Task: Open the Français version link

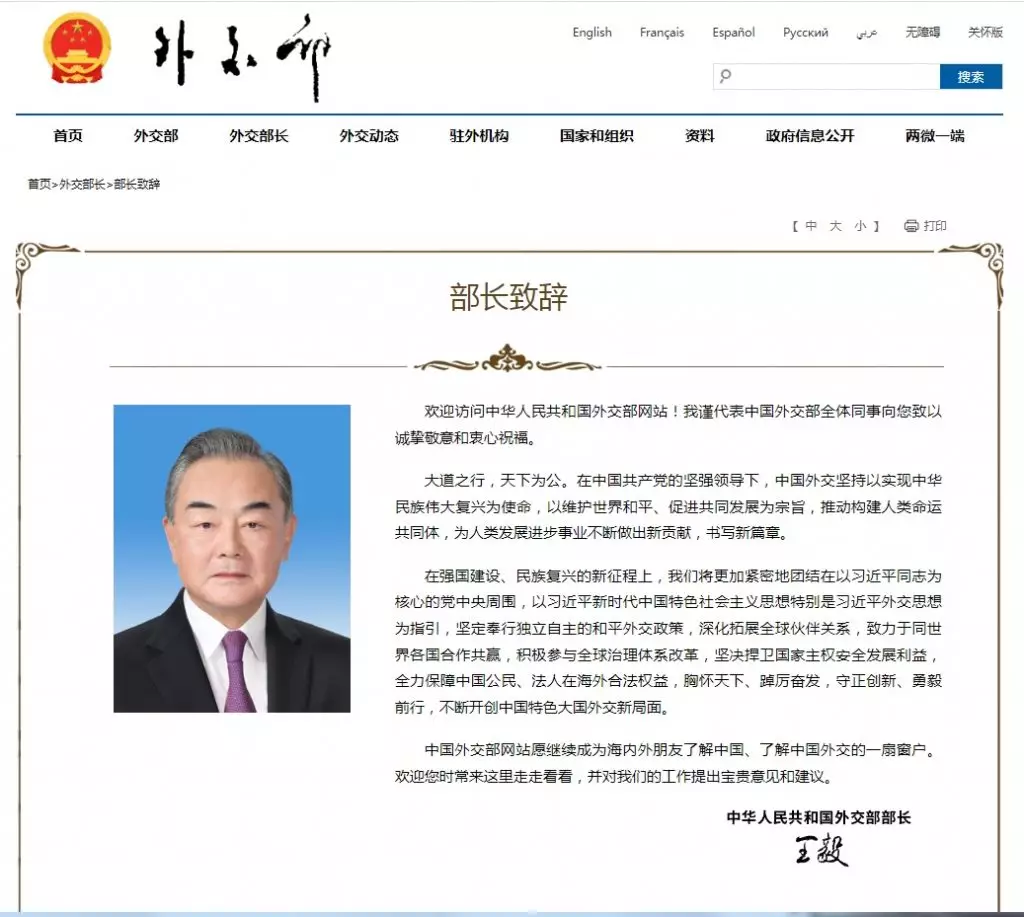Action: click(662, 32)
